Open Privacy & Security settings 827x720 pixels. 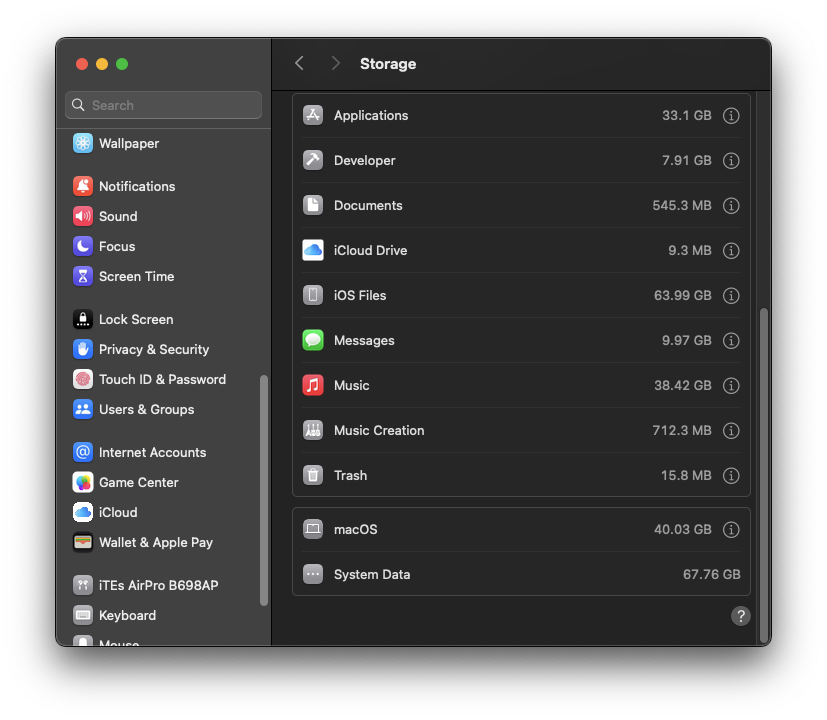153,350
